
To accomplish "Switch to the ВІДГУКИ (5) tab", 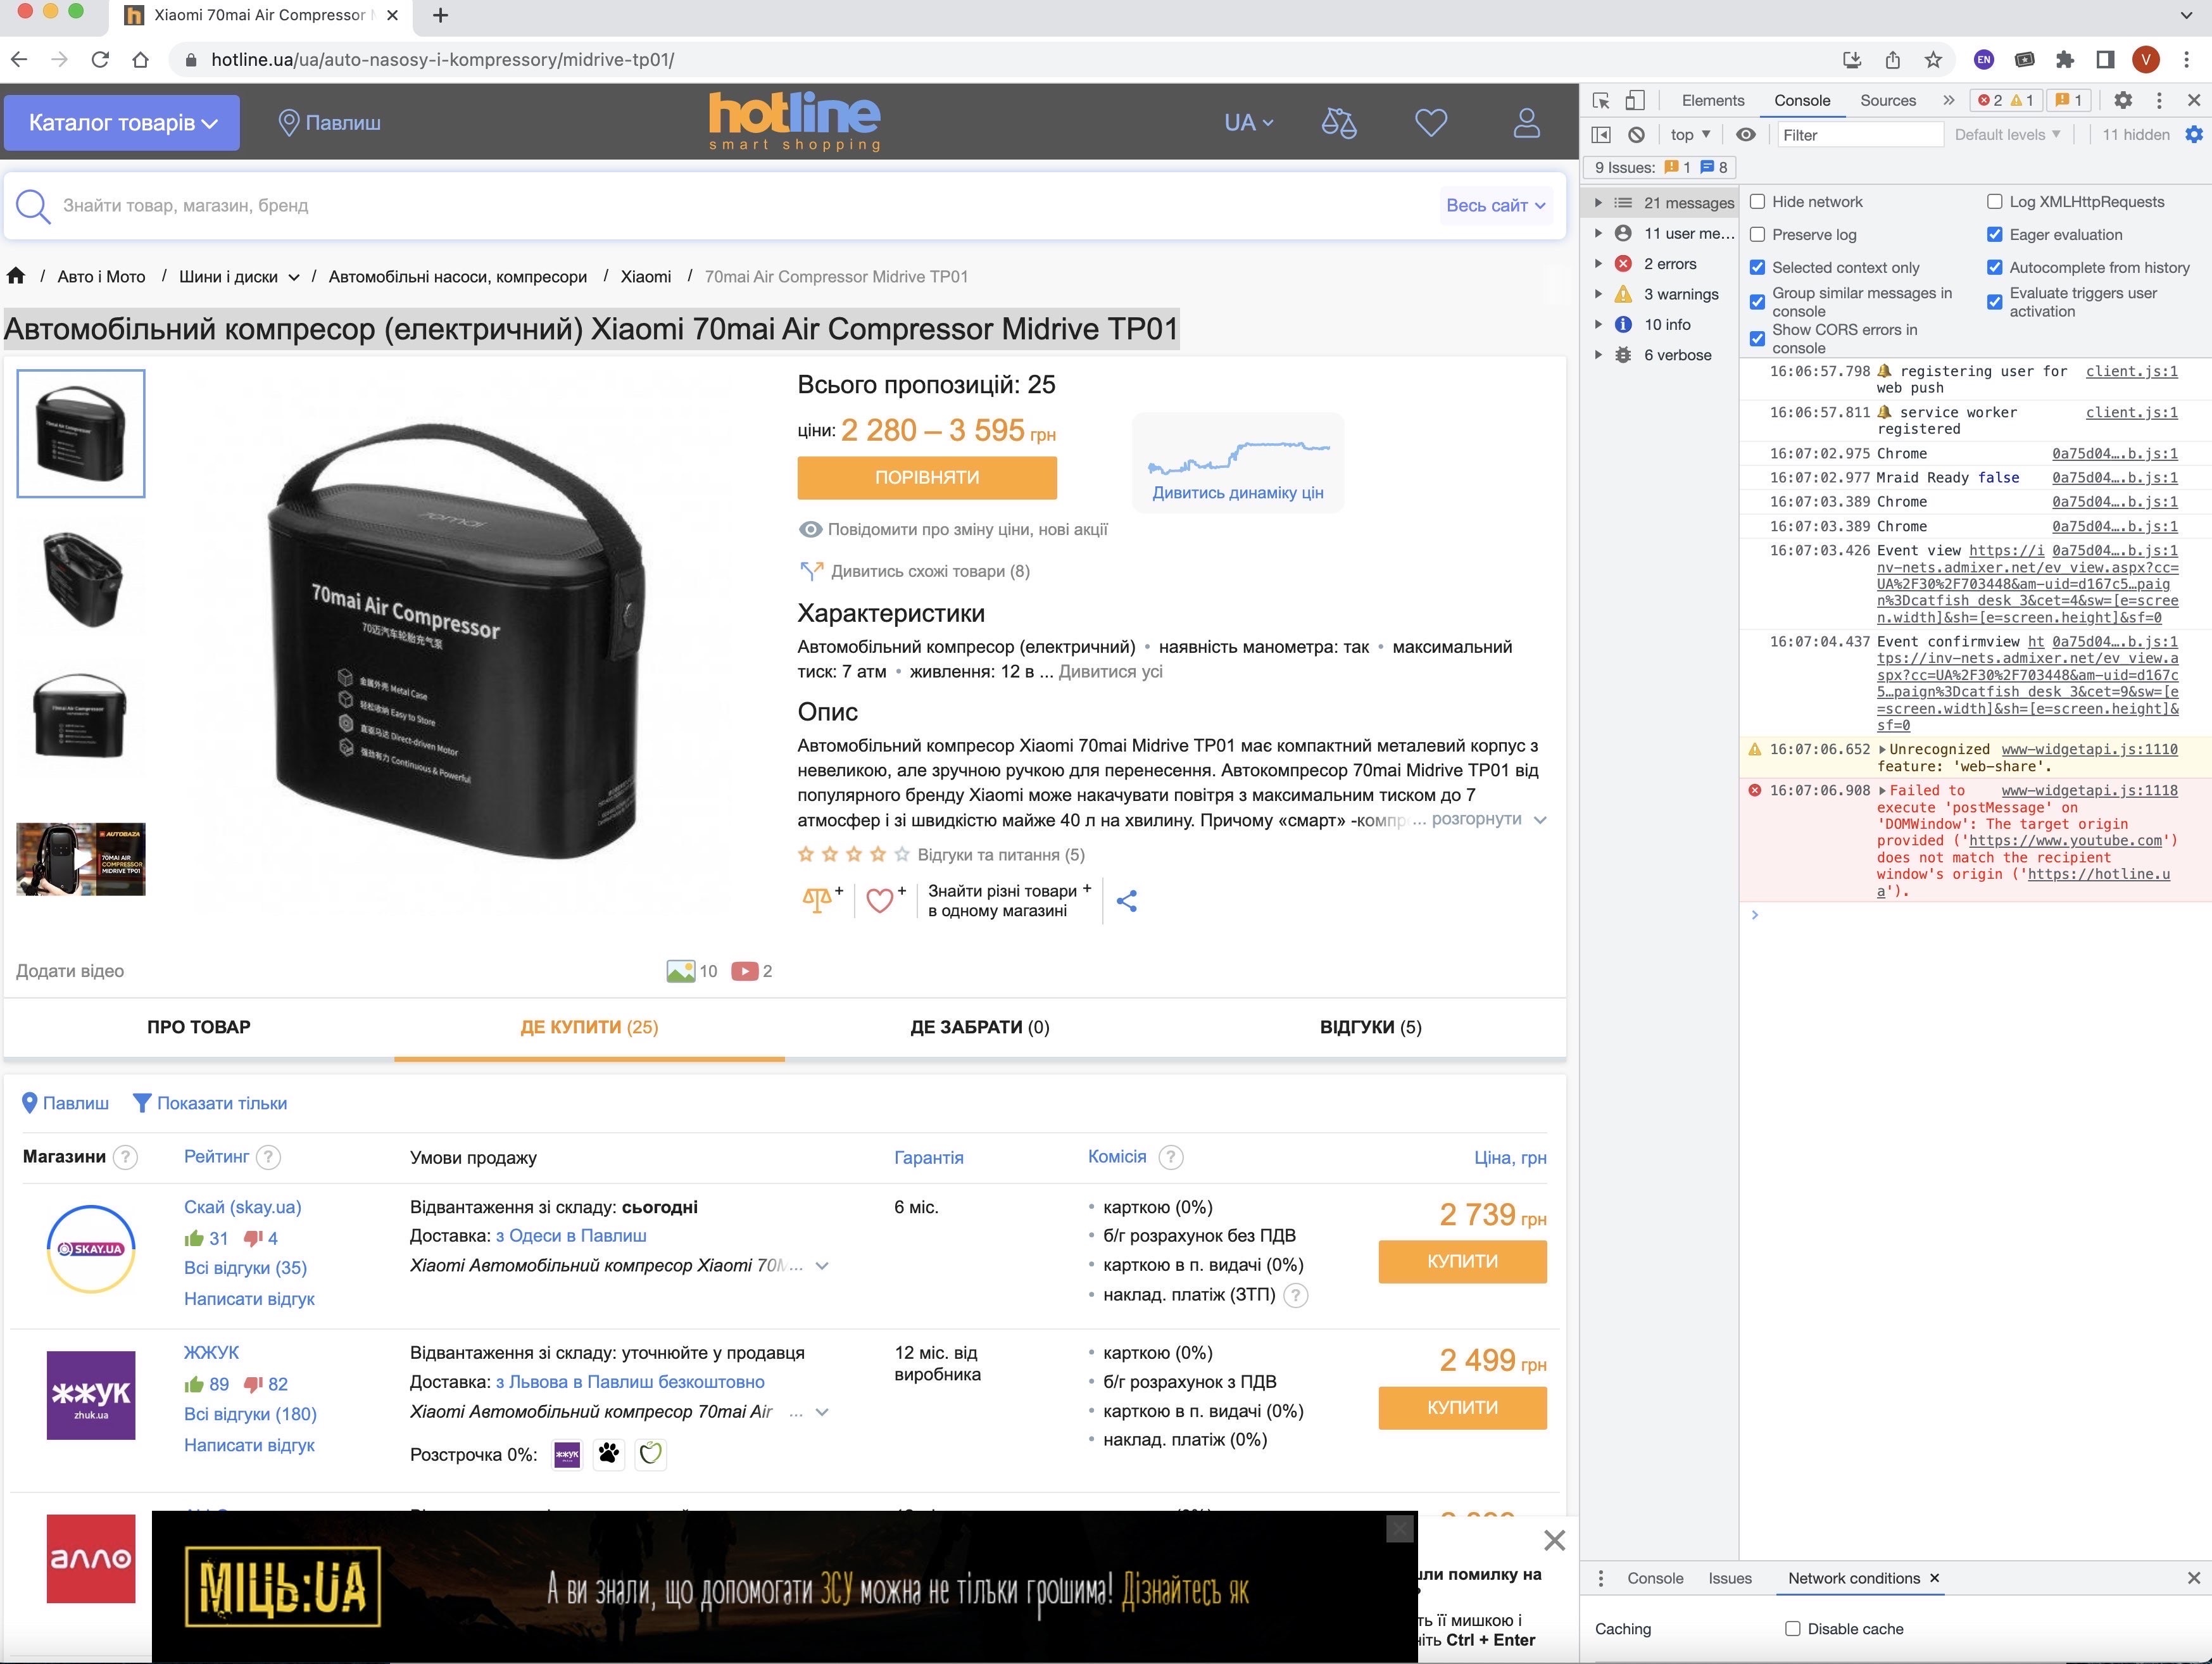I will coord(1370,1027).
